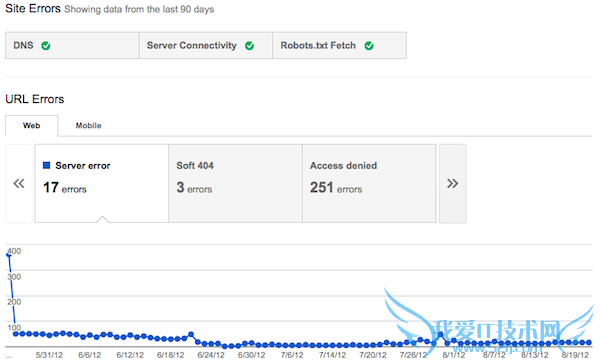
Task: Click the URL Errors heading
Action: click(x=35, y=99)
